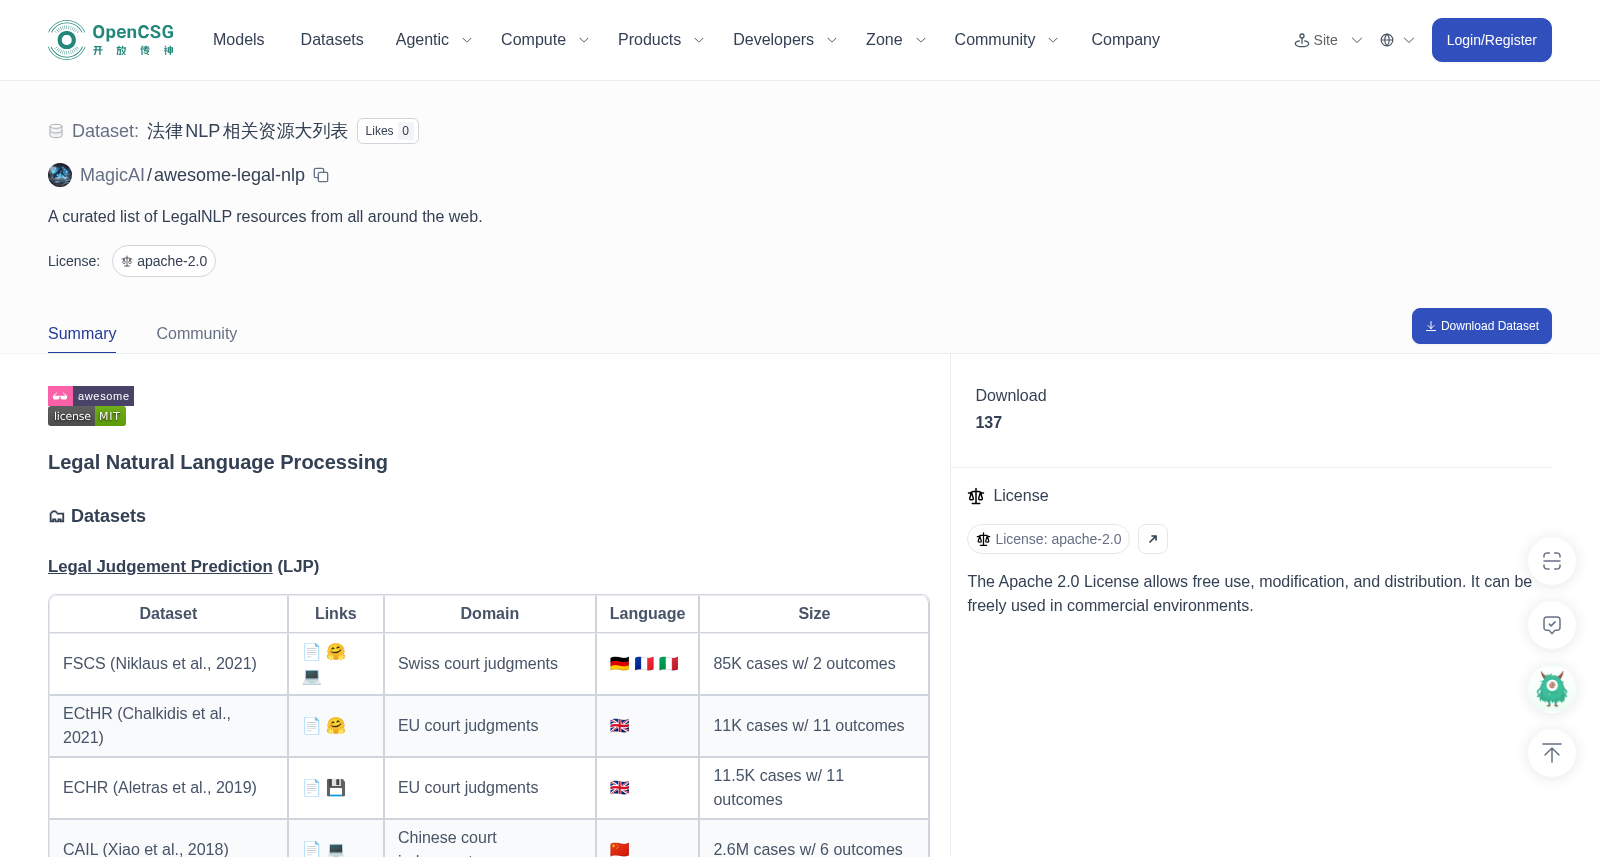
Task: Click the pink awesome badge
Action: (x=91, y=396)
